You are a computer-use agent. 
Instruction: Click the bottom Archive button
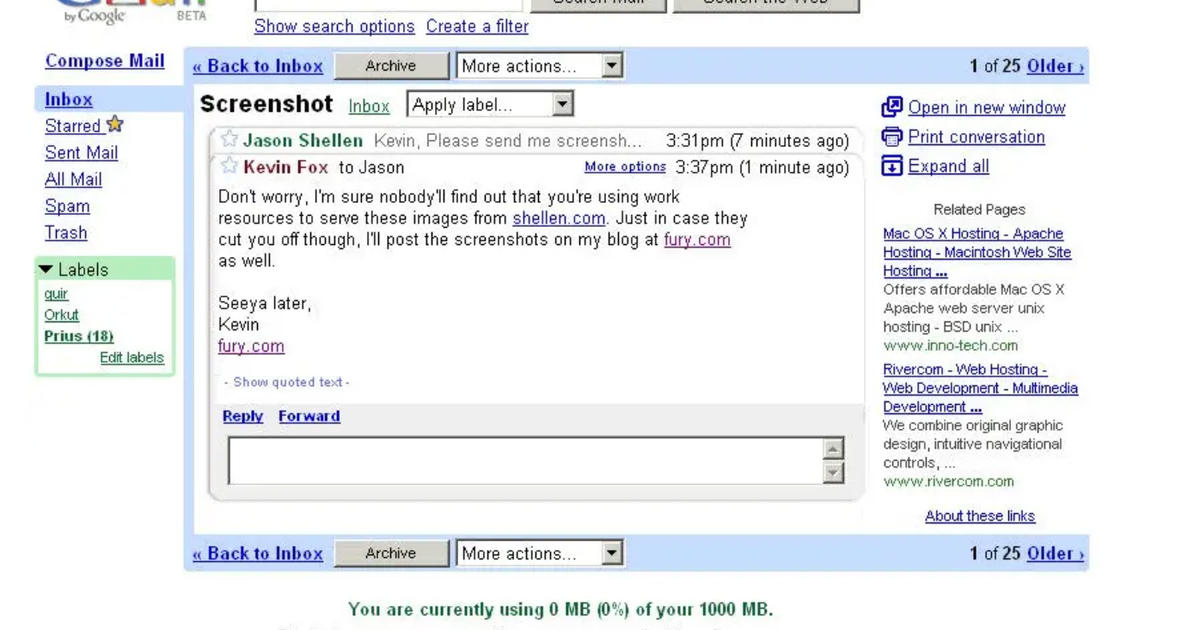point(391,553)
